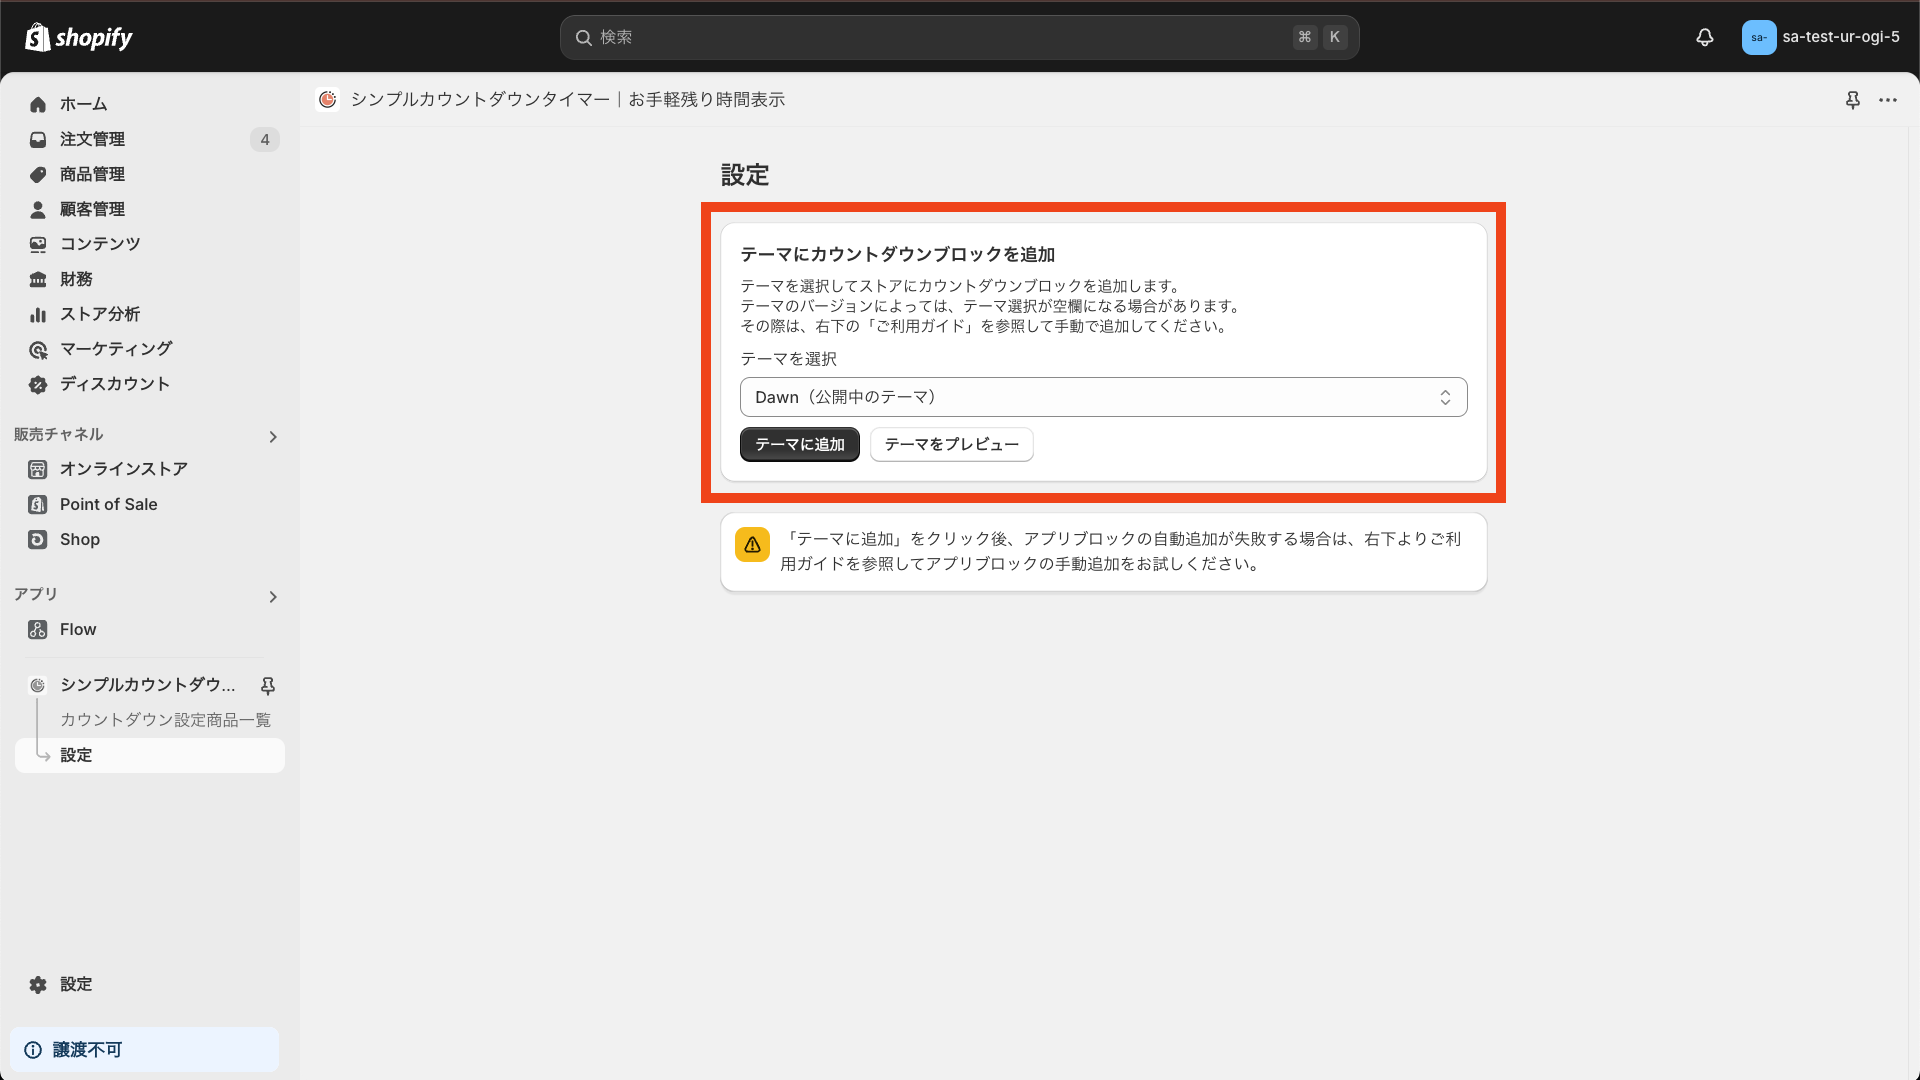Open the ホーム section in the sidebar
Screen dimensions: 1920x1080
point(84,104)
